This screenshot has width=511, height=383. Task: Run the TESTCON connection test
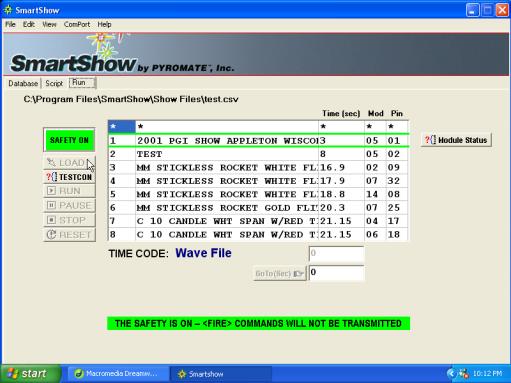pos(69,177)
